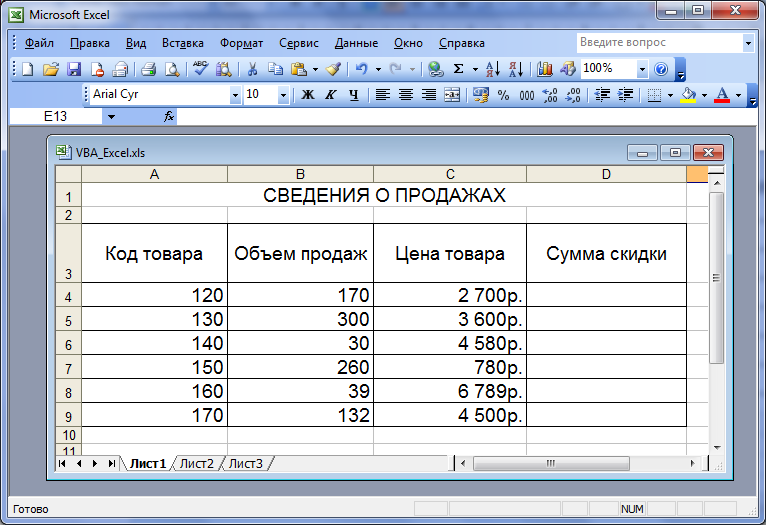Open the Paste options dropdown arrow
Viewport: 766px width, 525px height.
click(x=316, y=69)
